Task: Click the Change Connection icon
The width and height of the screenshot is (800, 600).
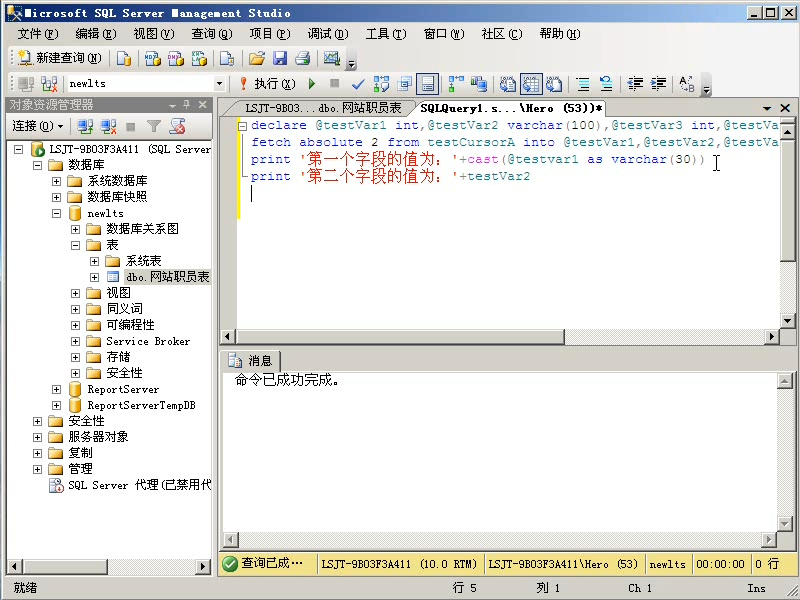Action: (49, 84)
